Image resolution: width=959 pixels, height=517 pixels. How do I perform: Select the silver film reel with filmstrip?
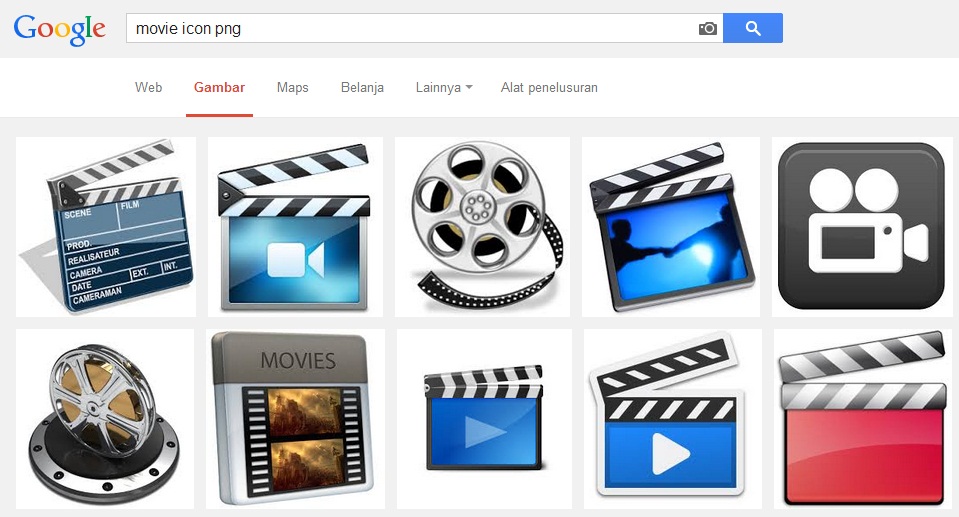click(483, 226)
